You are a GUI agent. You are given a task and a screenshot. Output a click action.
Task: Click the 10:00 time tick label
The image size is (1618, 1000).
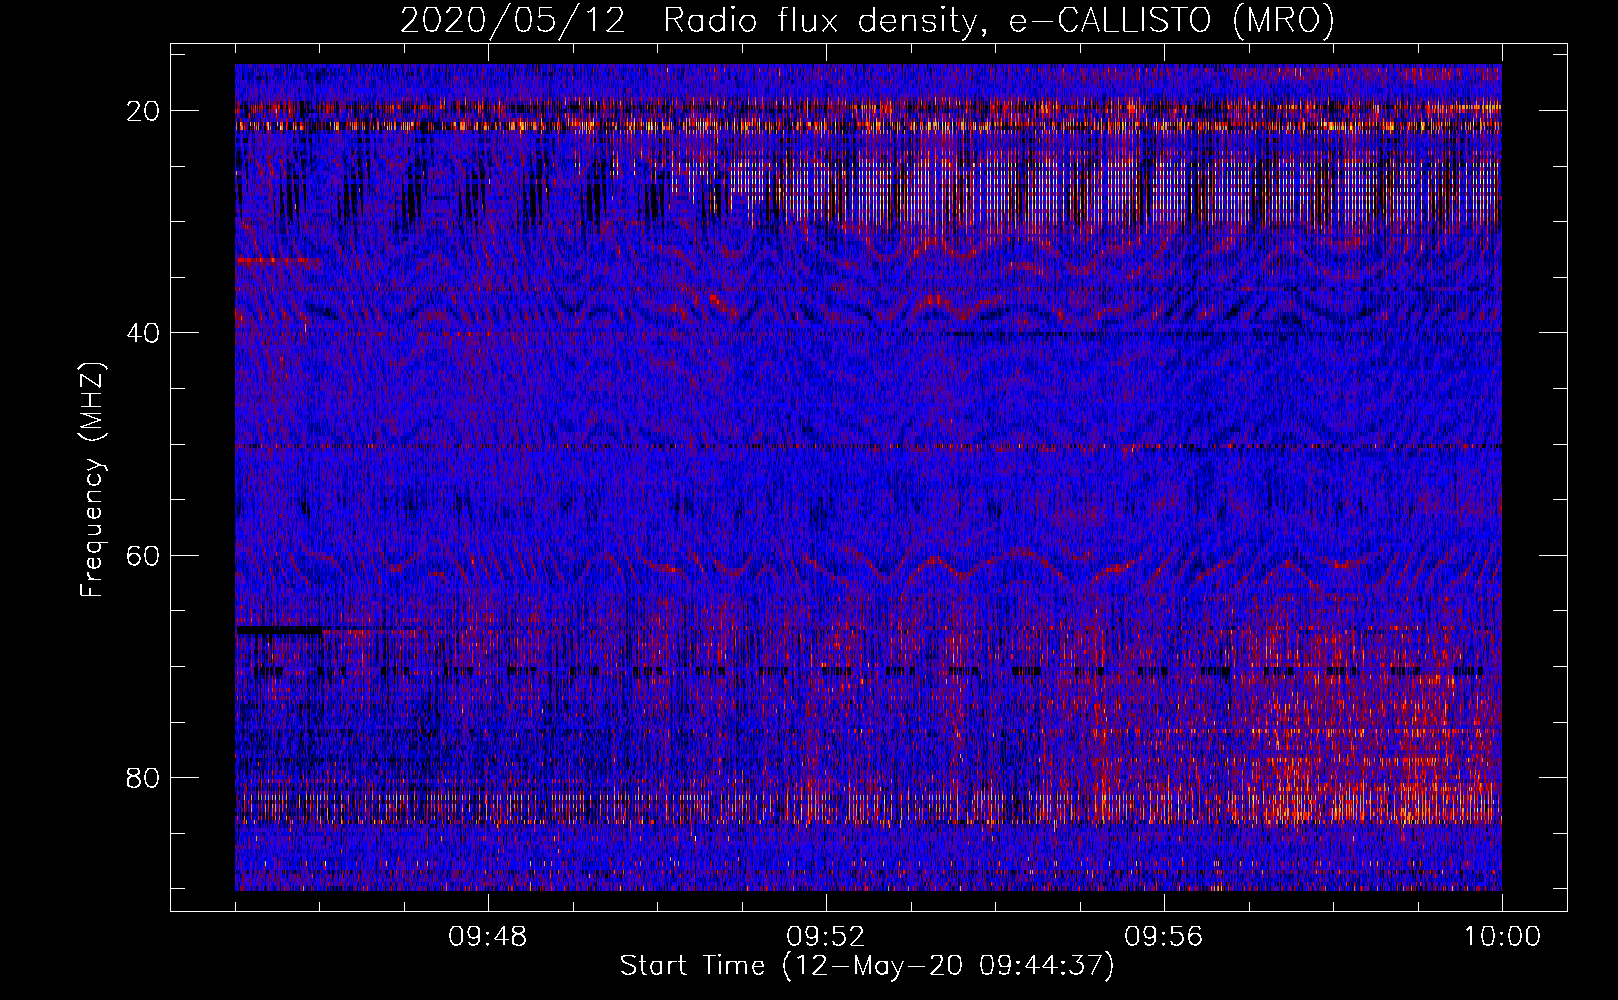point(1502,937)
